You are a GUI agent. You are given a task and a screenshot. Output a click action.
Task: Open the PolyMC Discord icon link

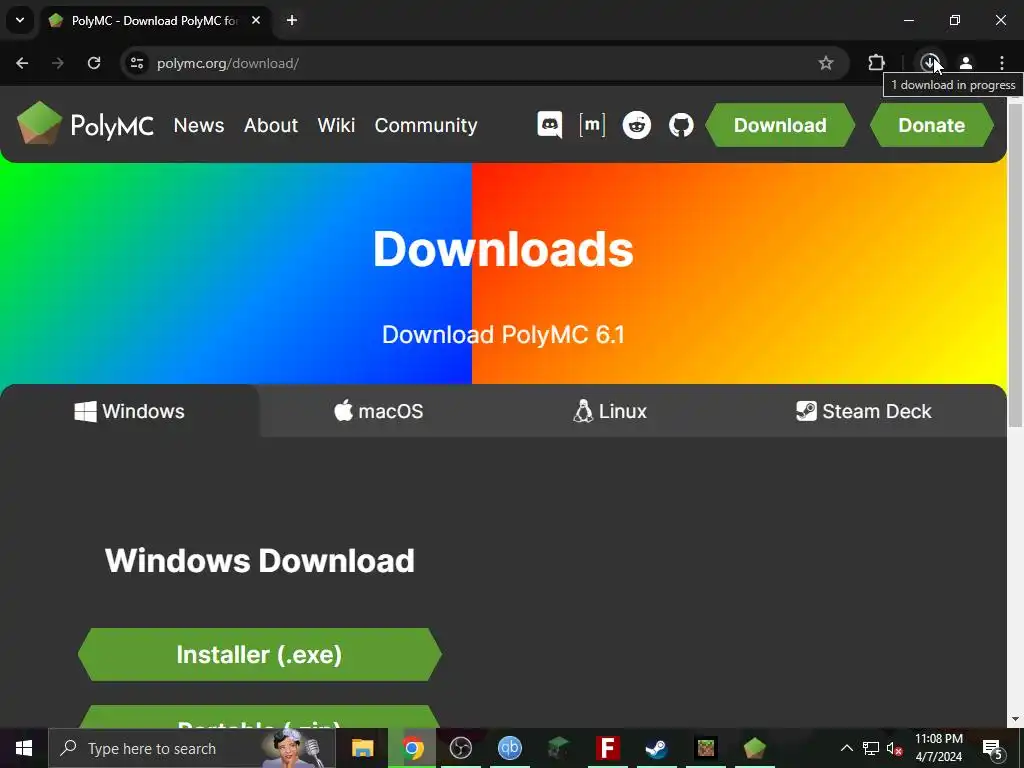549,125
